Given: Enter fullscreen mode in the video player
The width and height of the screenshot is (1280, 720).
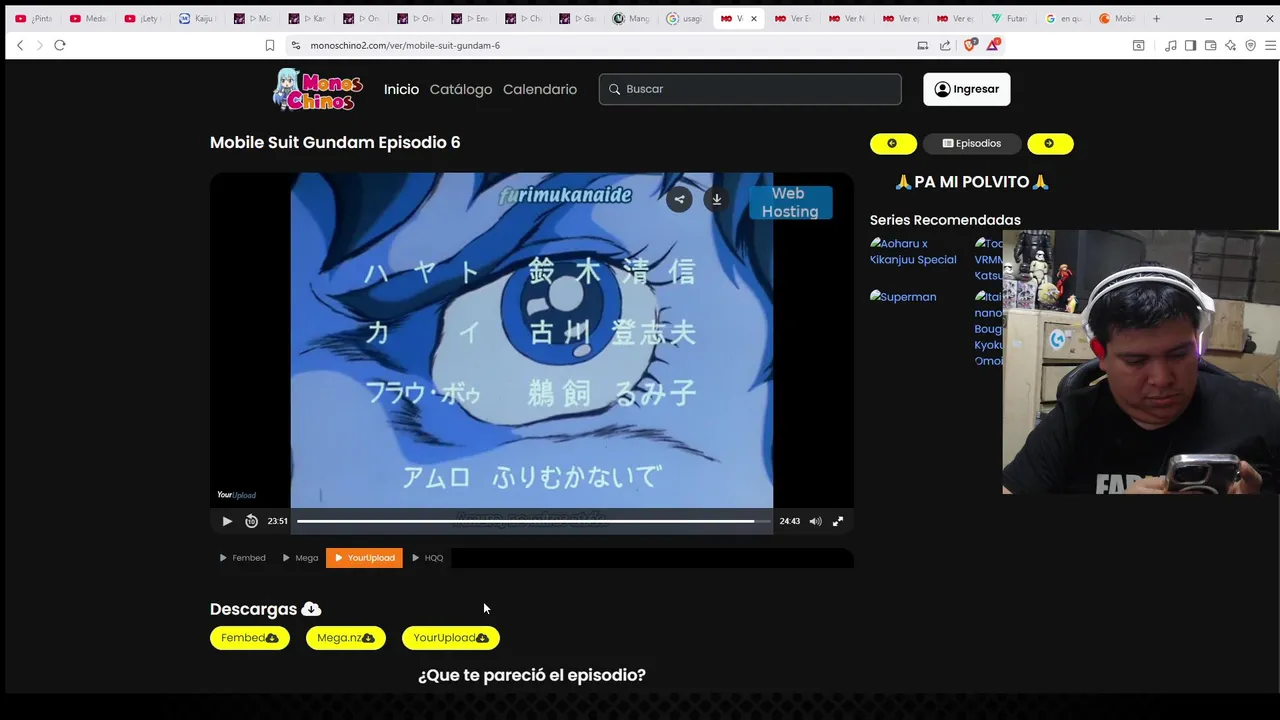Looking at the screenshot, I should click(x=838, y=521).
